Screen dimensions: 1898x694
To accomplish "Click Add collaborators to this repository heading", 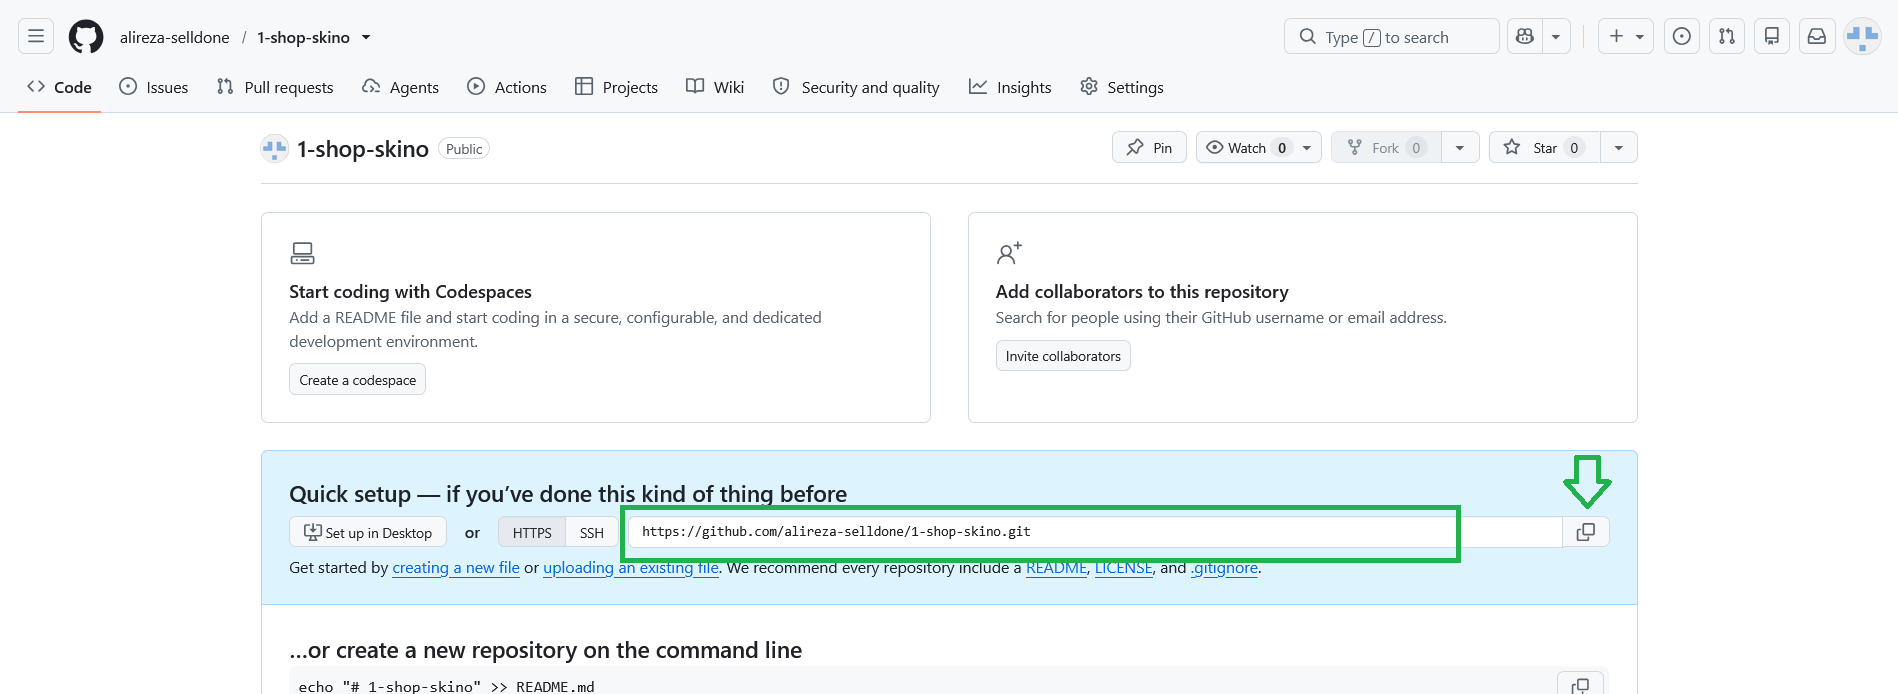I will 1142,292.
